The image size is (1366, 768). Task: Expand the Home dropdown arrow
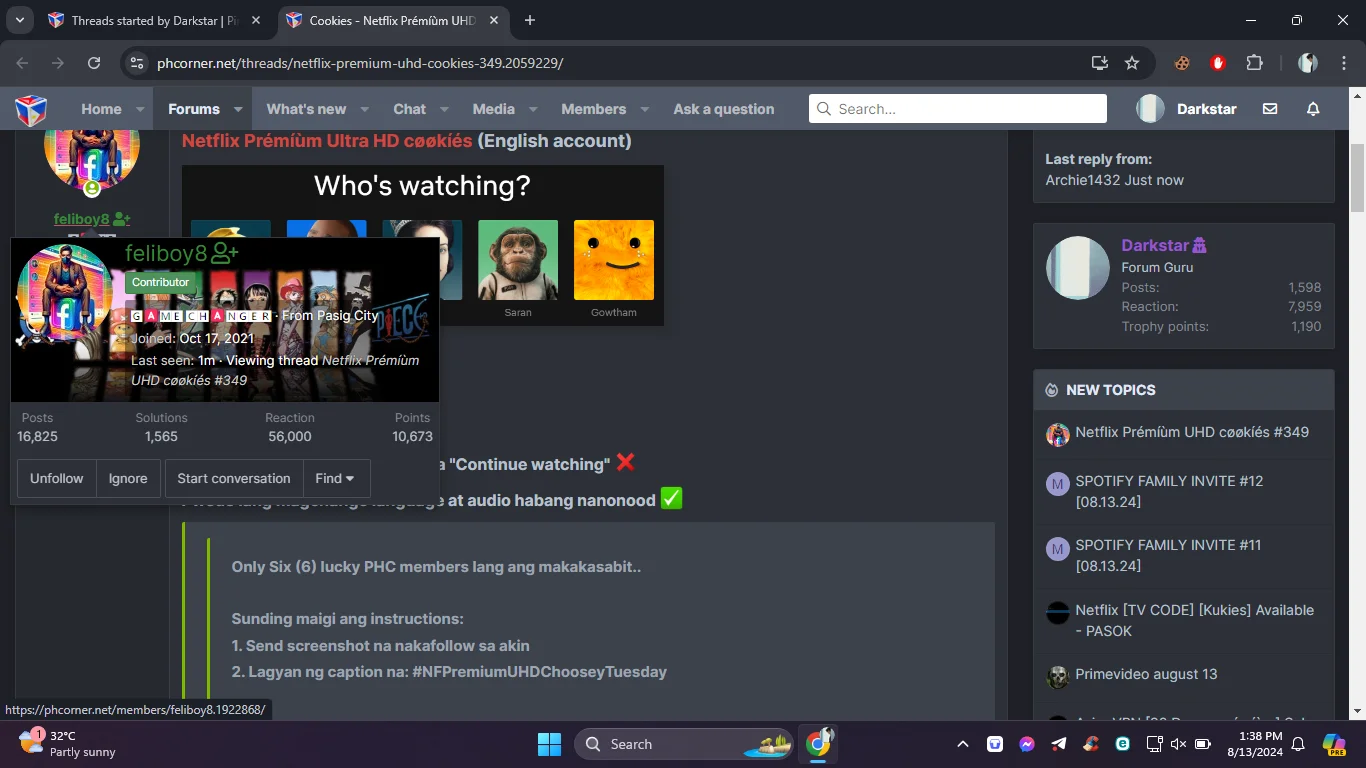(x=140, y=109)
